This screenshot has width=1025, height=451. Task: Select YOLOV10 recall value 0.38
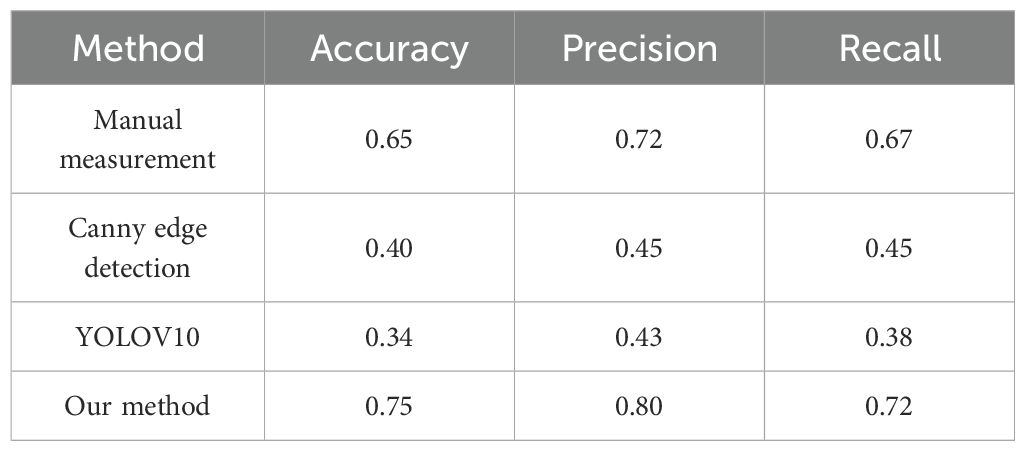point(890,337)
